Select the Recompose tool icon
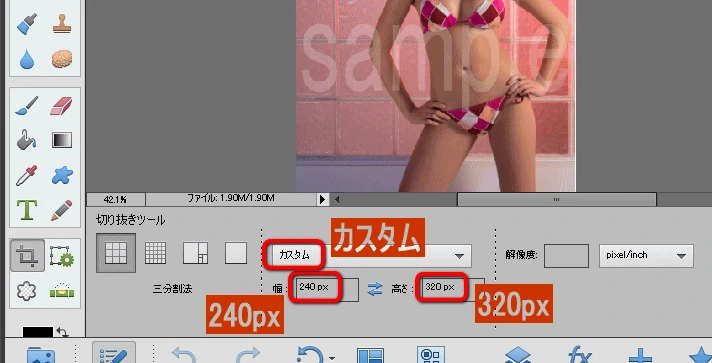This screenshot has width=712, height=363. click(x=62, y=256)
